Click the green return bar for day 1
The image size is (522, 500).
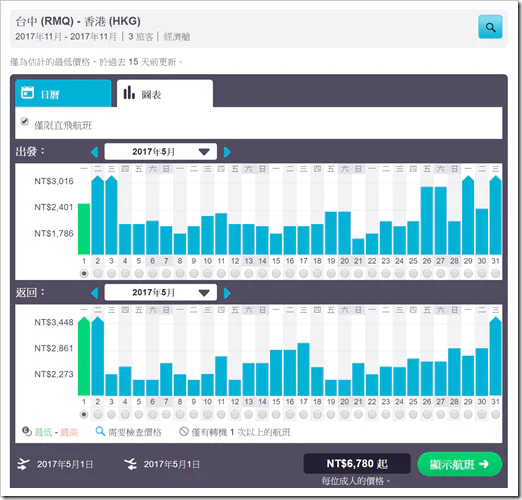(x=84, y=356)
